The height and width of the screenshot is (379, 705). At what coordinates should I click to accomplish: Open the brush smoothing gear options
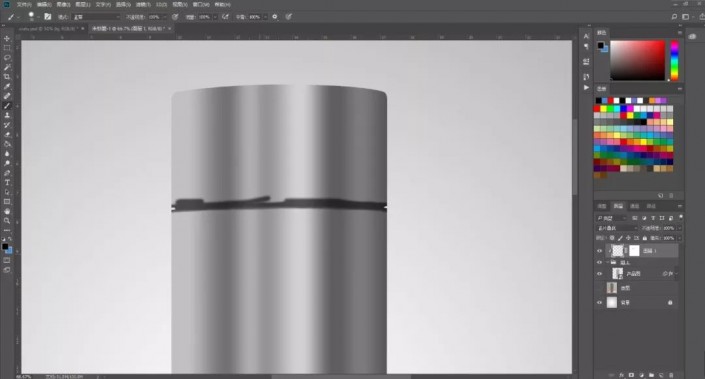click(x=275, y=17)
